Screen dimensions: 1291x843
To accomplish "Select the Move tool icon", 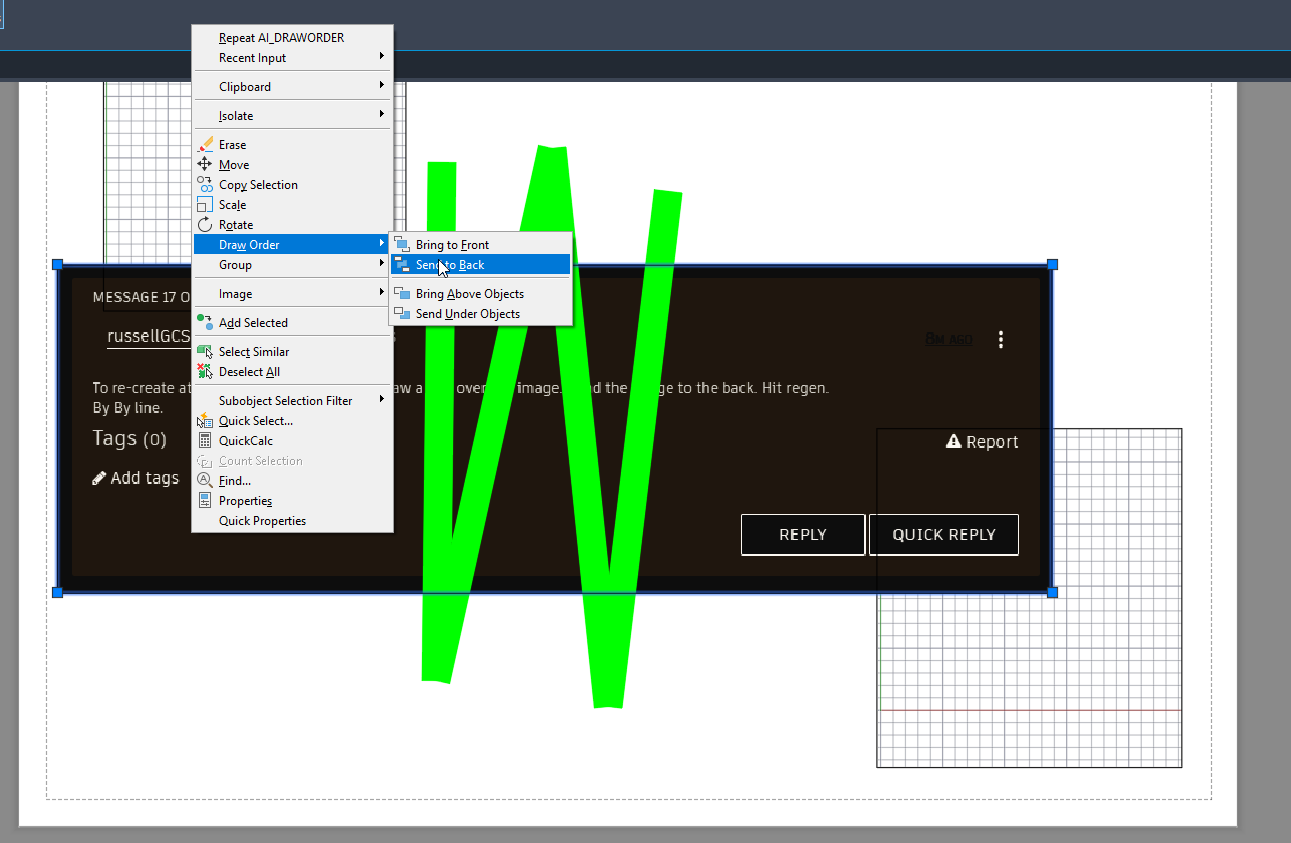I will [x=205, y=164].
